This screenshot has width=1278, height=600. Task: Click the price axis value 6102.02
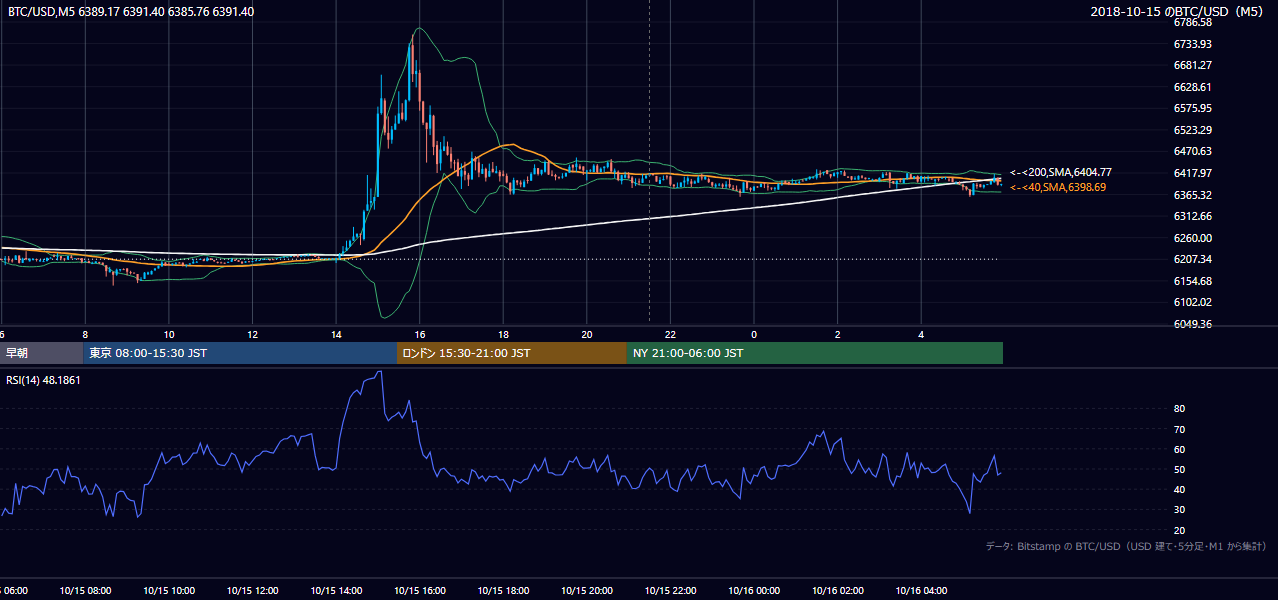coord(1193,302)
